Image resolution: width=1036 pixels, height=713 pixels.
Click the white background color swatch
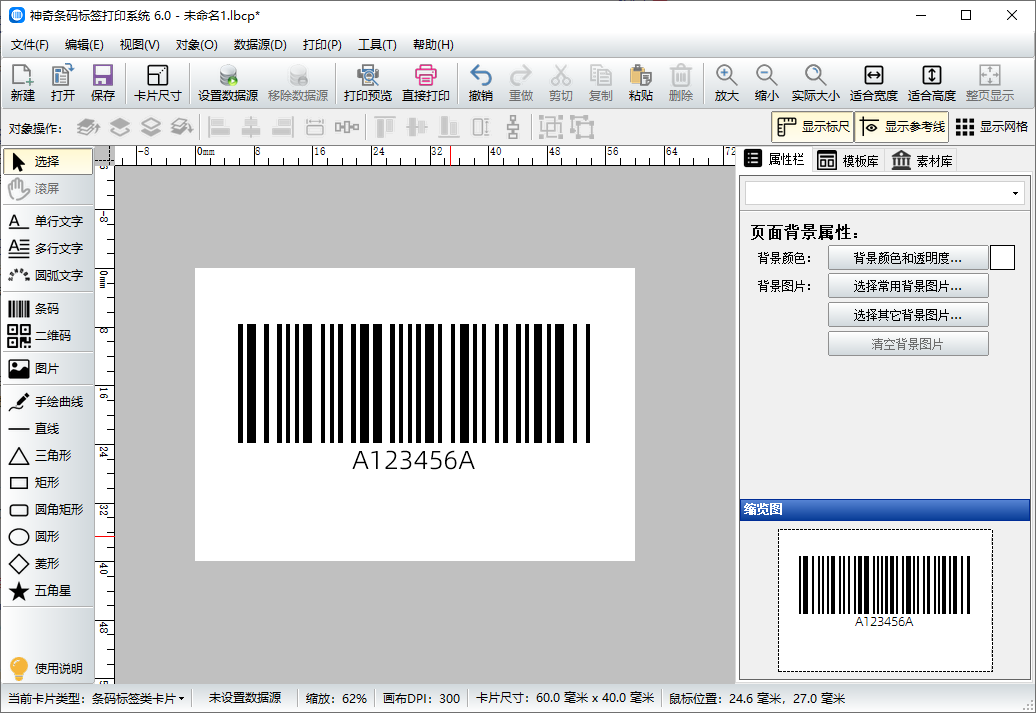[x=1002, y=258]
